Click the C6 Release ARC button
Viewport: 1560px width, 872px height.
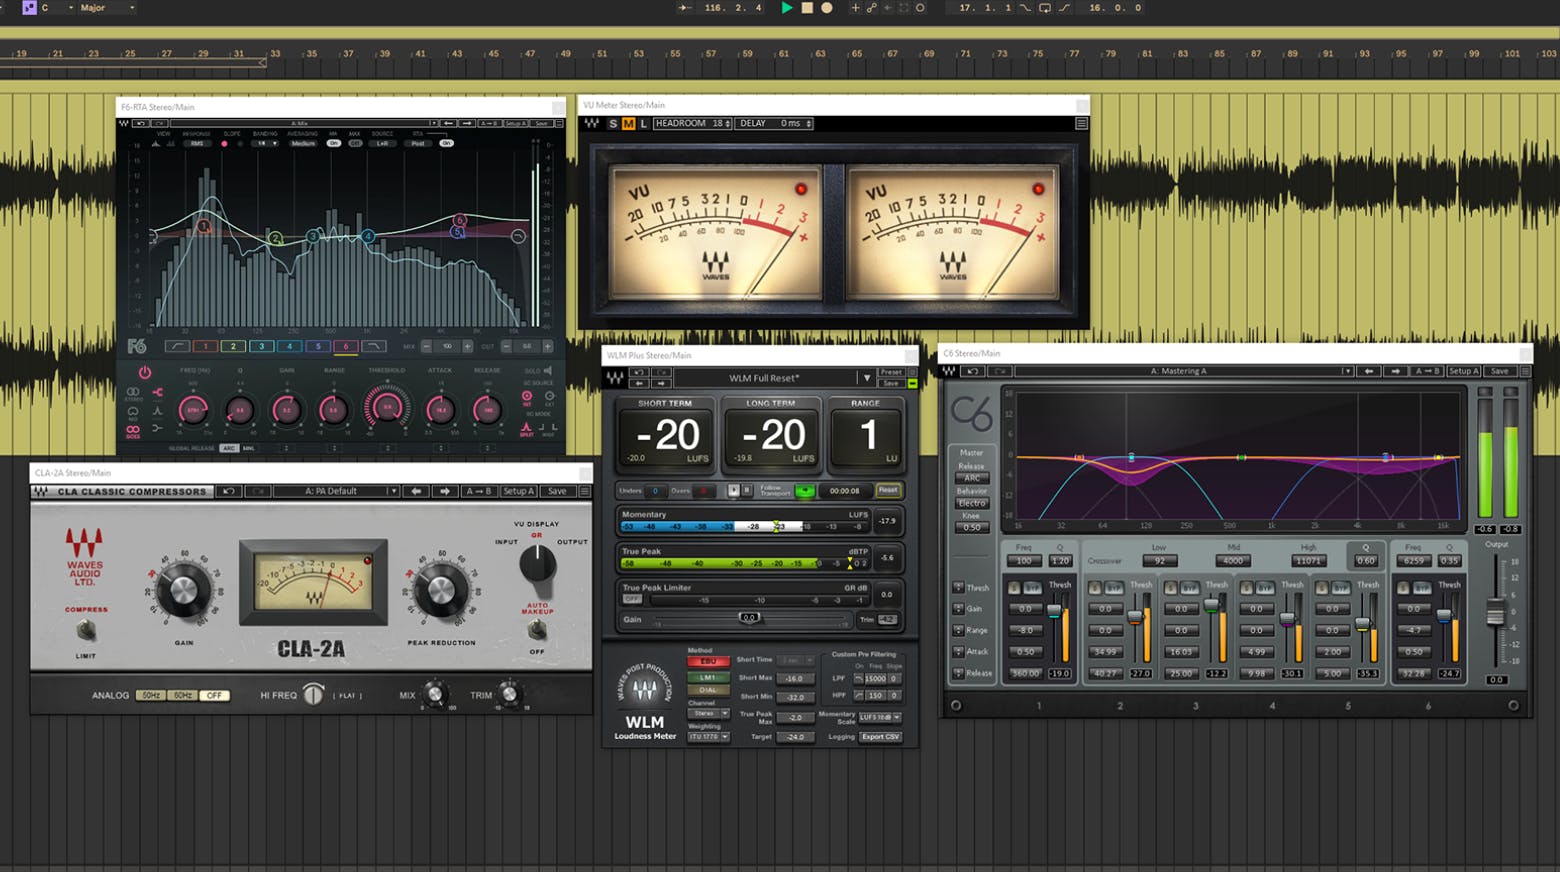click(x=971, y=478)
